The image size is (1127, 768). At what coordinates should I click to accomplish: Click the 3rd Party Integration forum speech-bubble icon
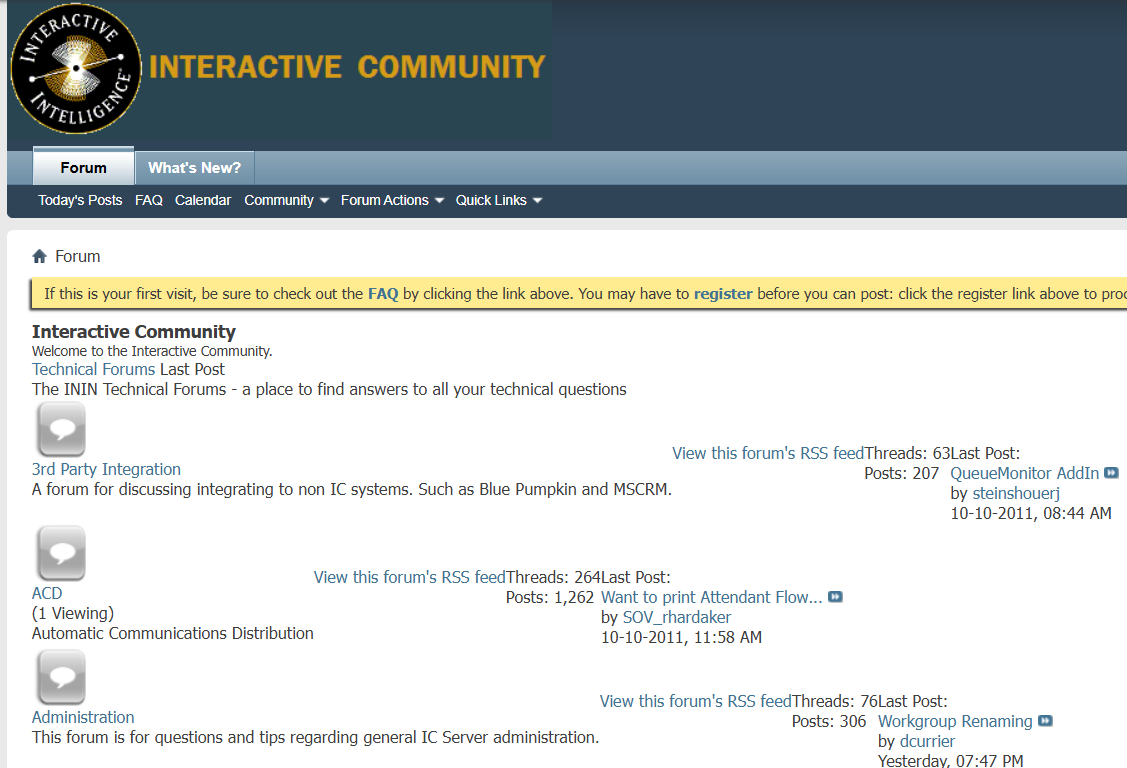tap(62, 429)
